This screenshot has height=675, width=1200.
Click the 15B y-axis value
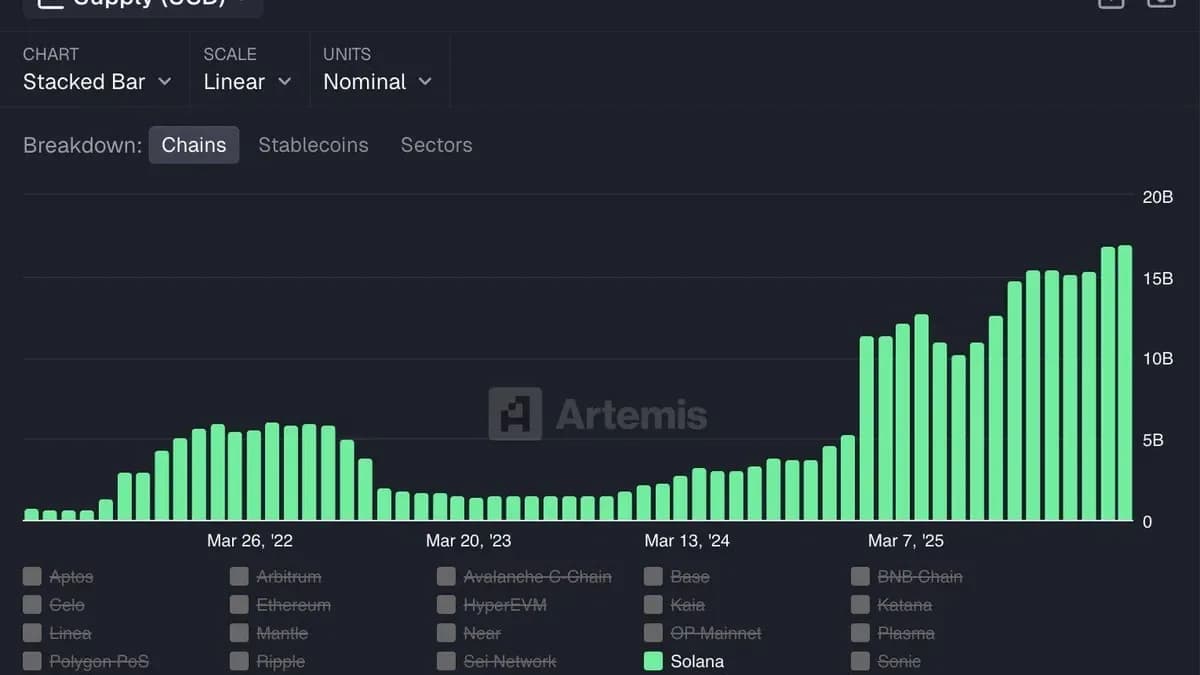click(1157, 278)
